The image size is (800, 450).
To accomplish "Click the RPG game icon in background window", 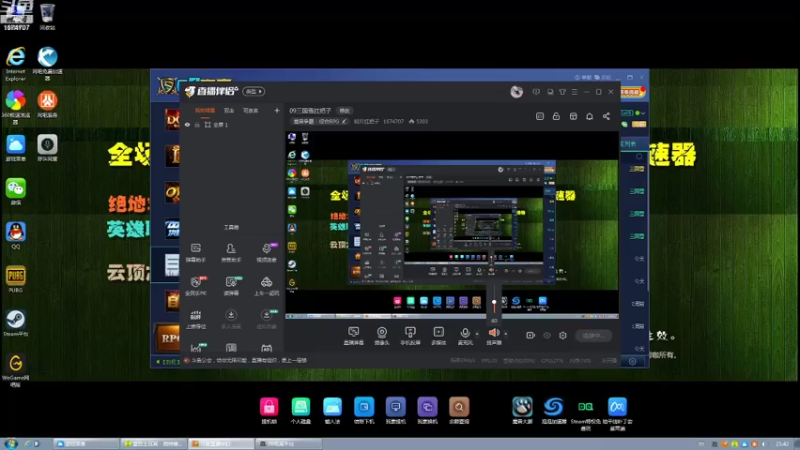I will tap(167, 338).
